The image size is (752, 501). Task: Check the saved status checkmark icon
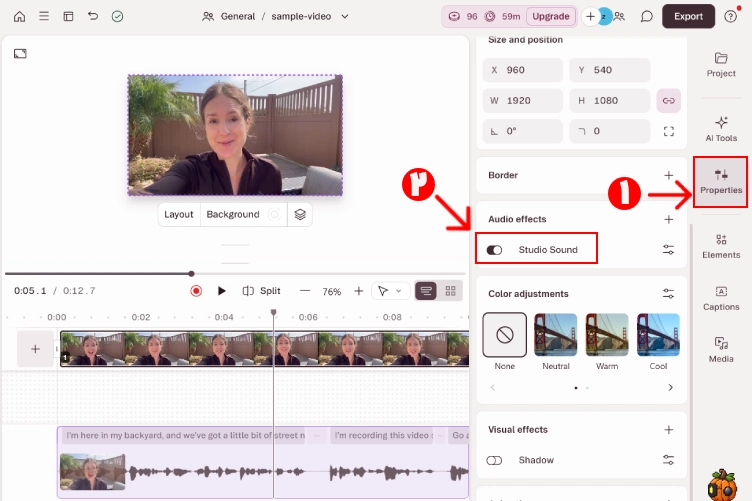point(118,16)
